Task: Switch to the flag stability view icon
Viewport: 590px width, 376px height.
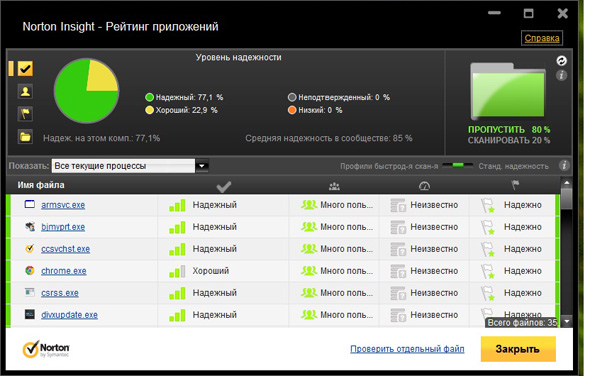Action: [25, 114]
